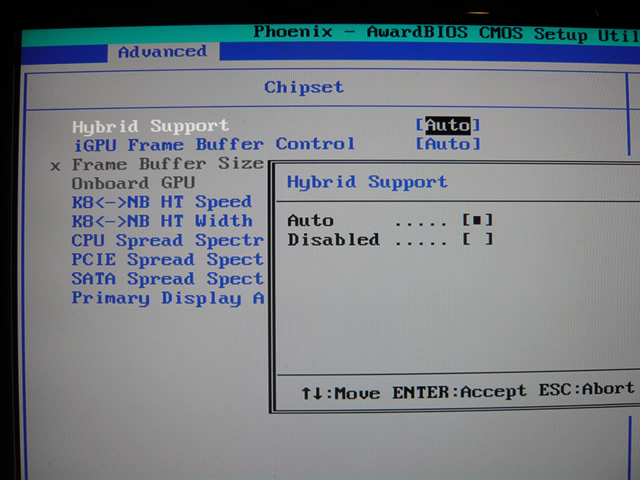Open iGPU Frame Buffer Control Auto value
The height and width of the screenshot is (480, 640).
(x=448, y=144)
